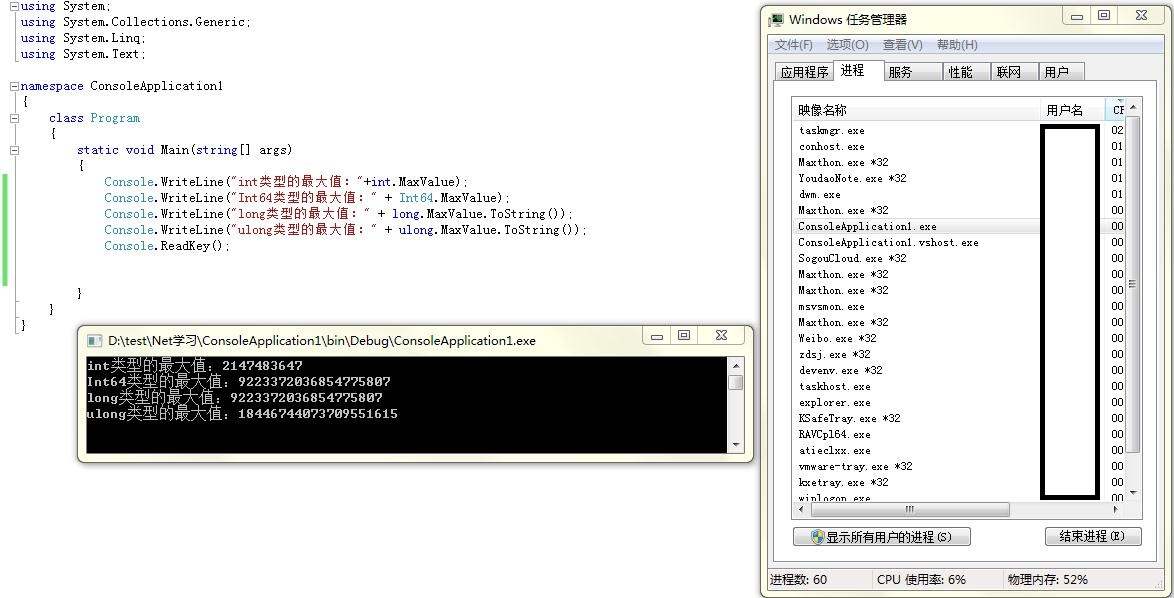The width and height of the screenshot is (1174, 598).
Task: Collapse class Program block
Action: coord(14,118)
